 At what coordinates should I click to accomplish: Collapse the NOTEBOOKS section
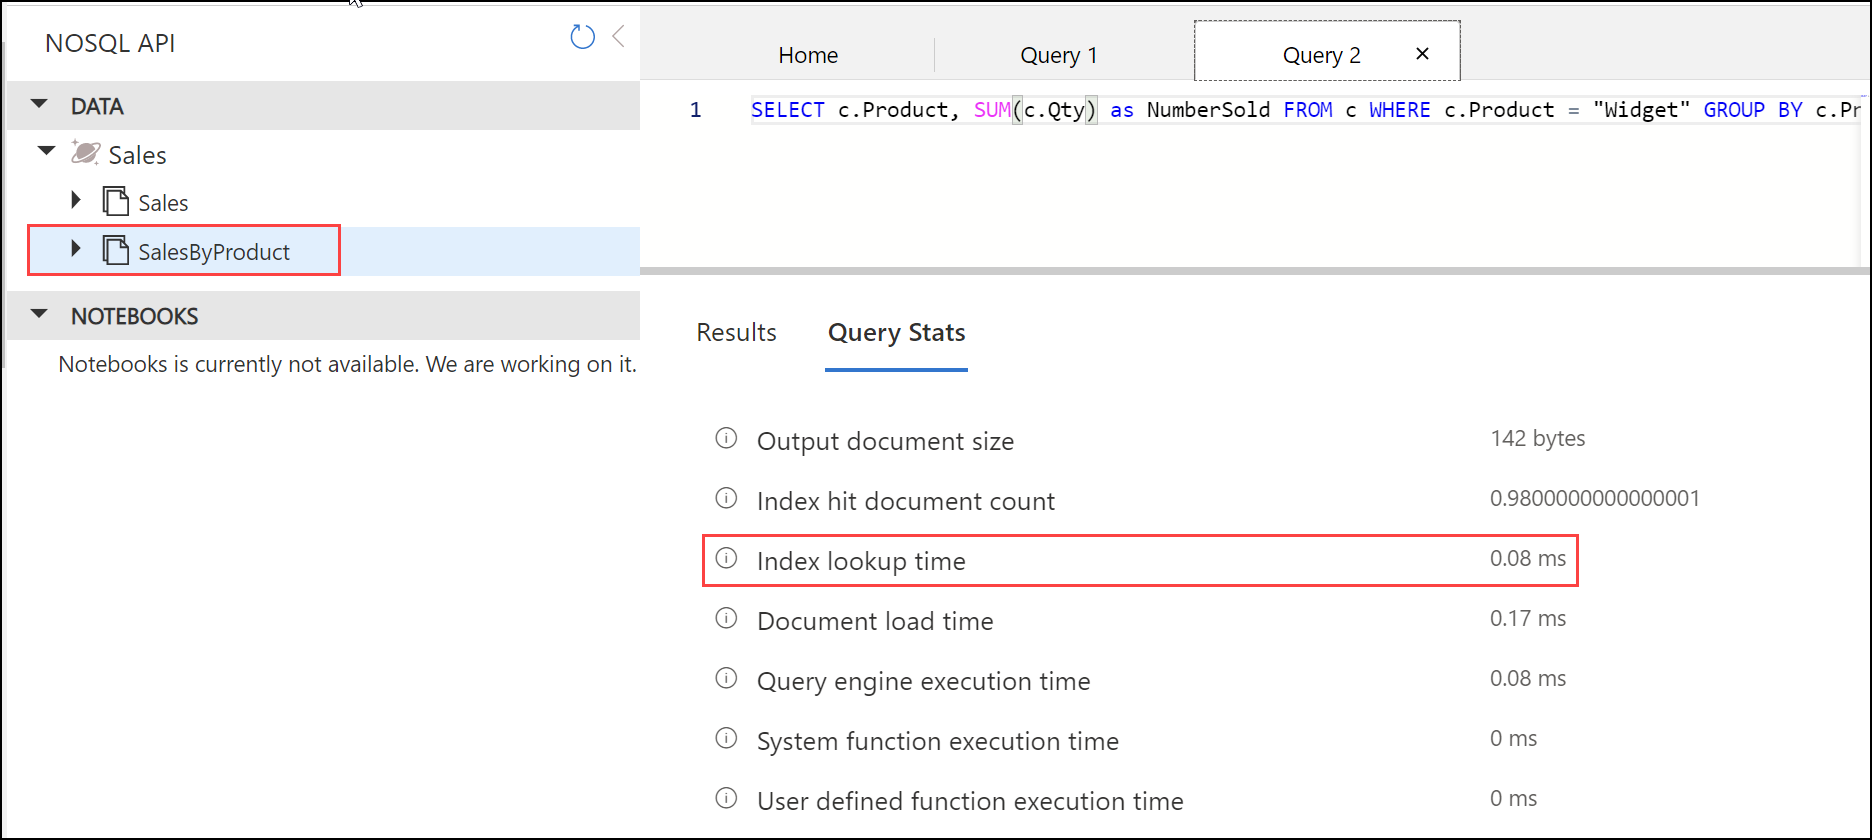tap(39, 314)
